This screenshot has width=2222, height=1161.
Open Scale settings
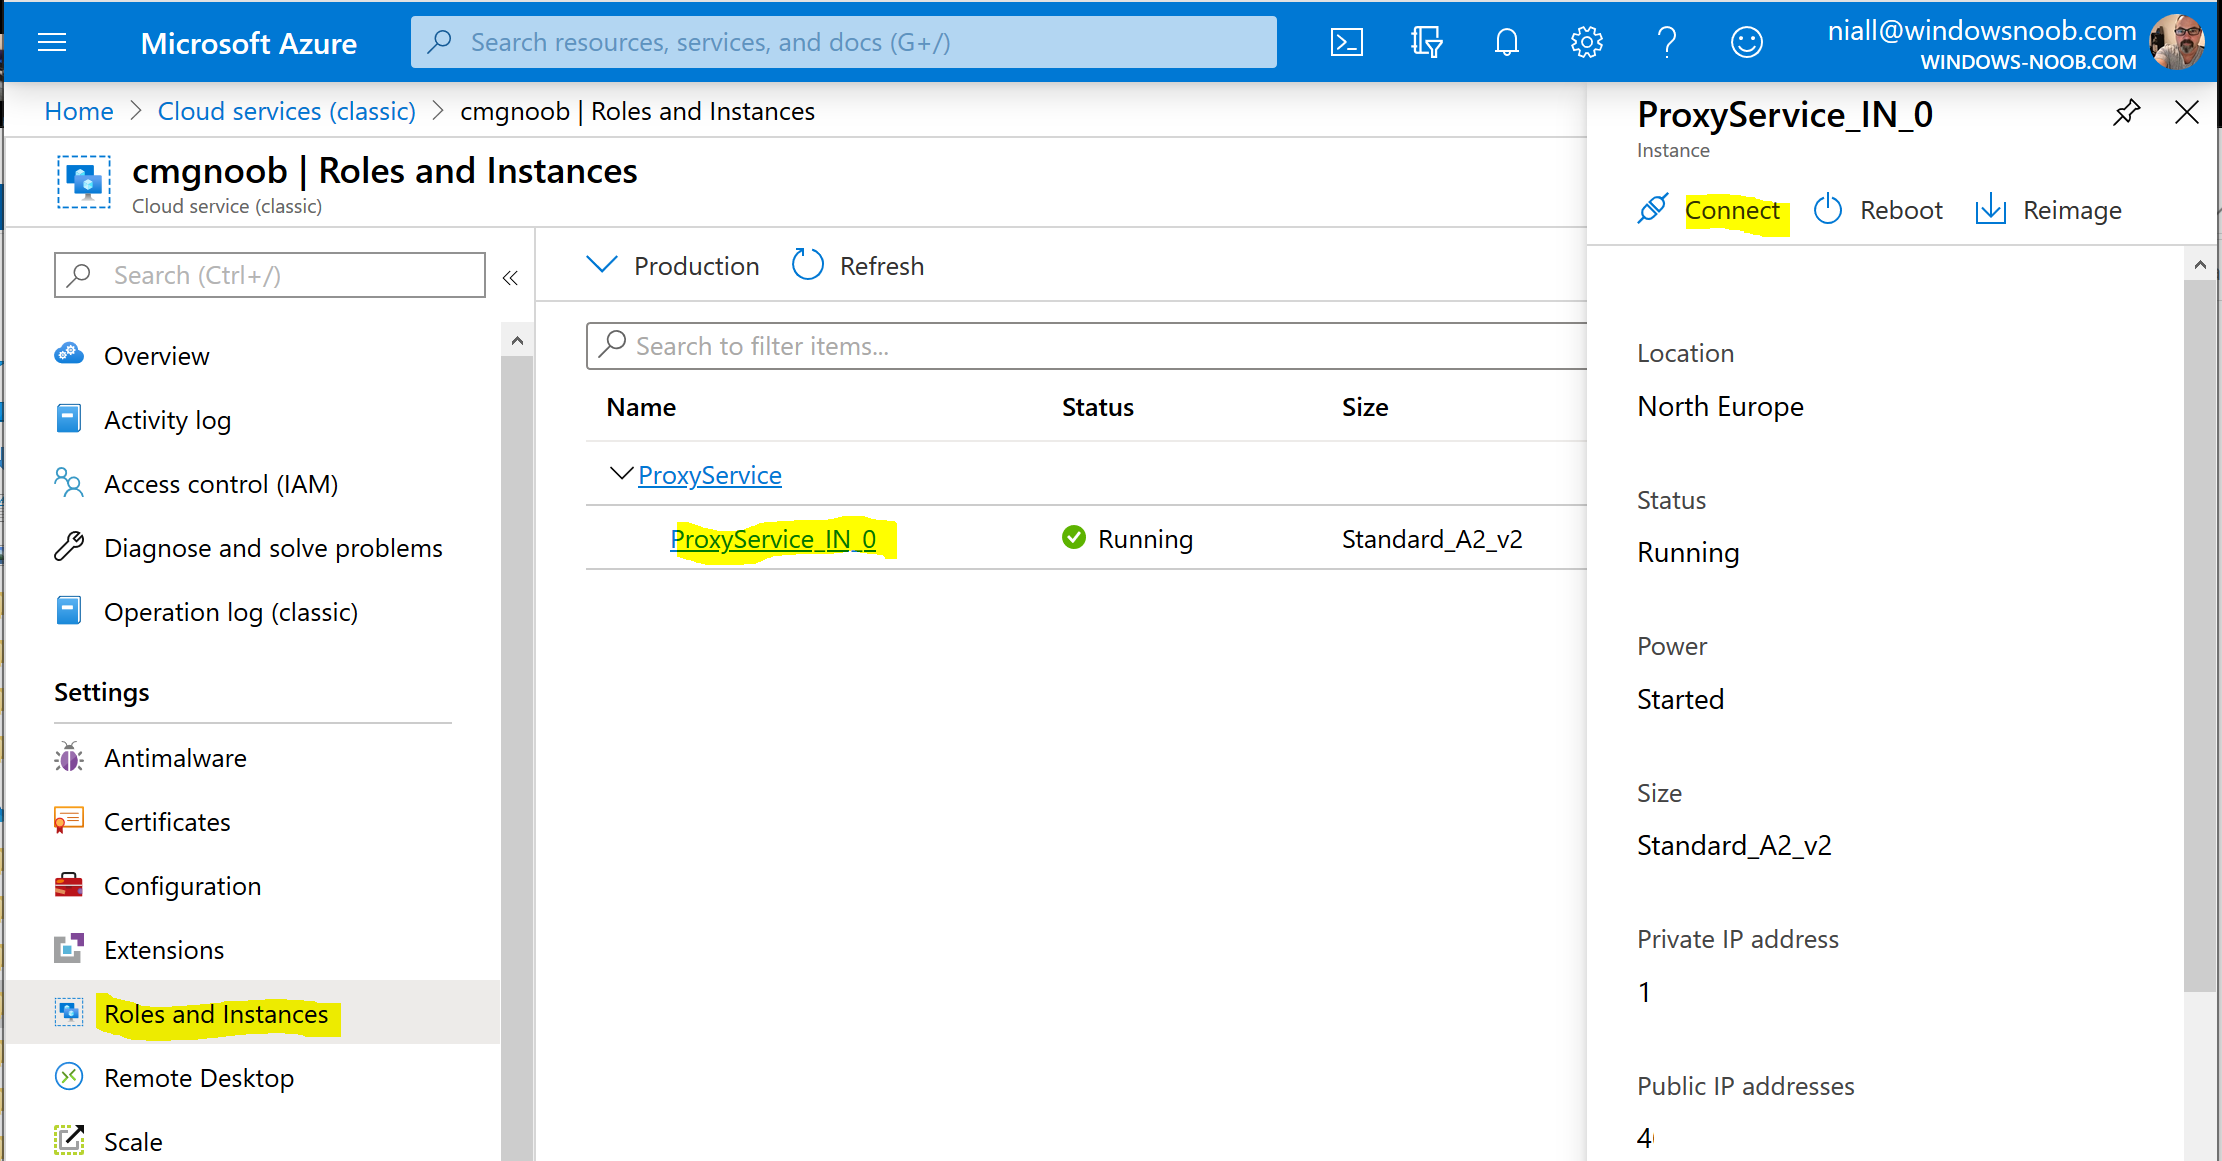[133, 1142]
